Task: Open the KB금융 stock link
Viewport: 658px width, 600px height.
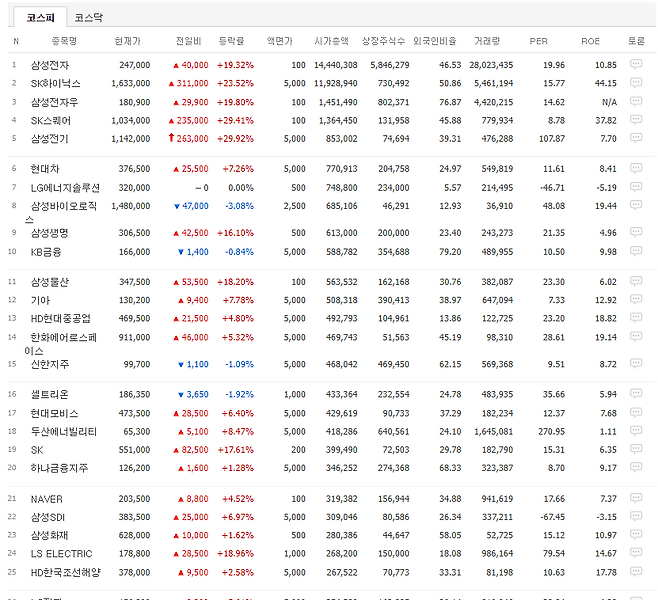Action: pyautogui.click(x=46, y=252)
